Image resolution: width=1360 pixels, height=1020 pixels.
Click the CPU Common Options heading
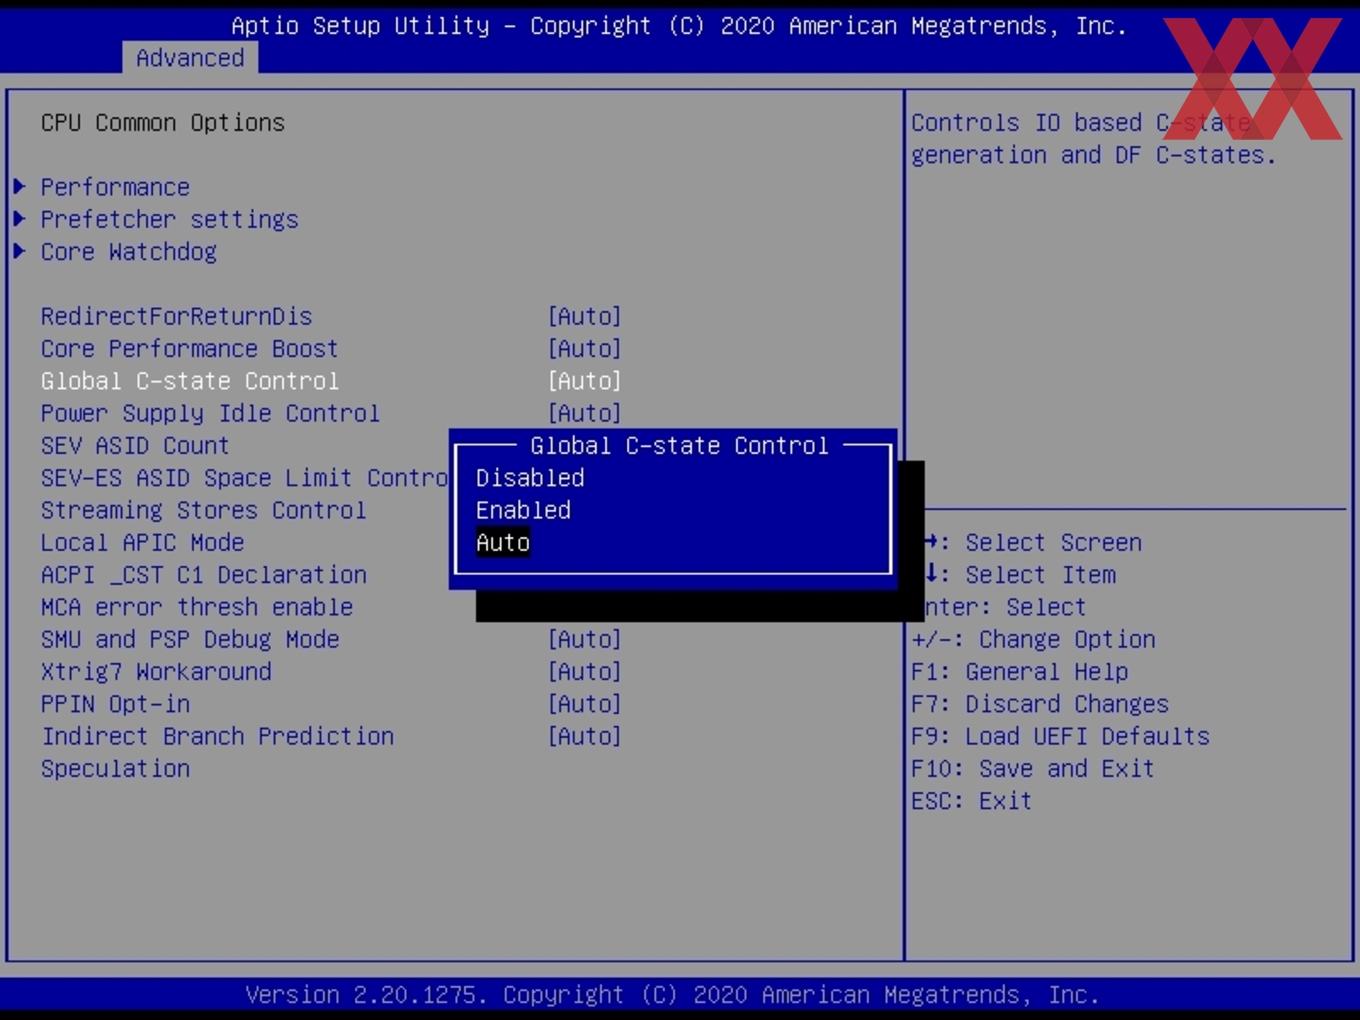pyautogui.click(x=163, y=122)
